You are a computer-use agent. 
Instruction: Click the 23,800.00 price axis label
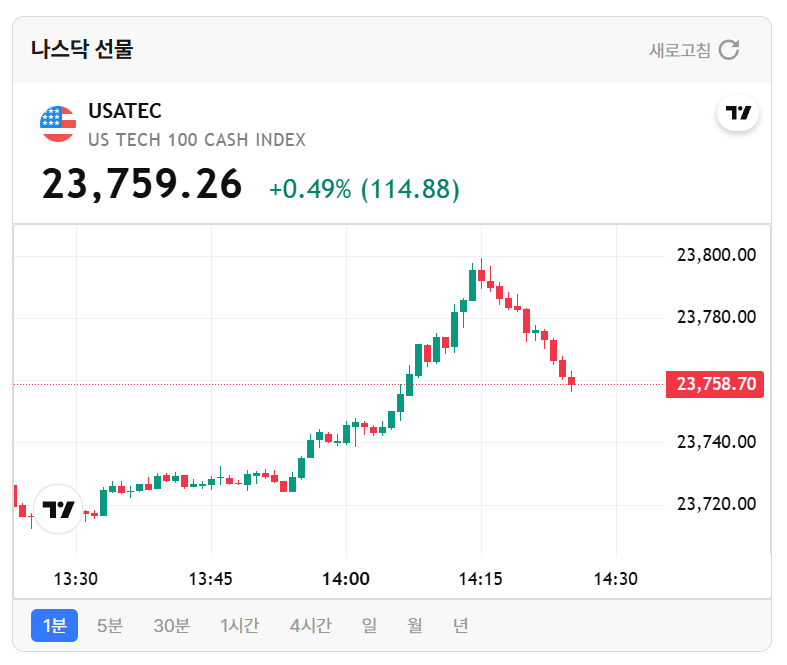pos(716,256)
